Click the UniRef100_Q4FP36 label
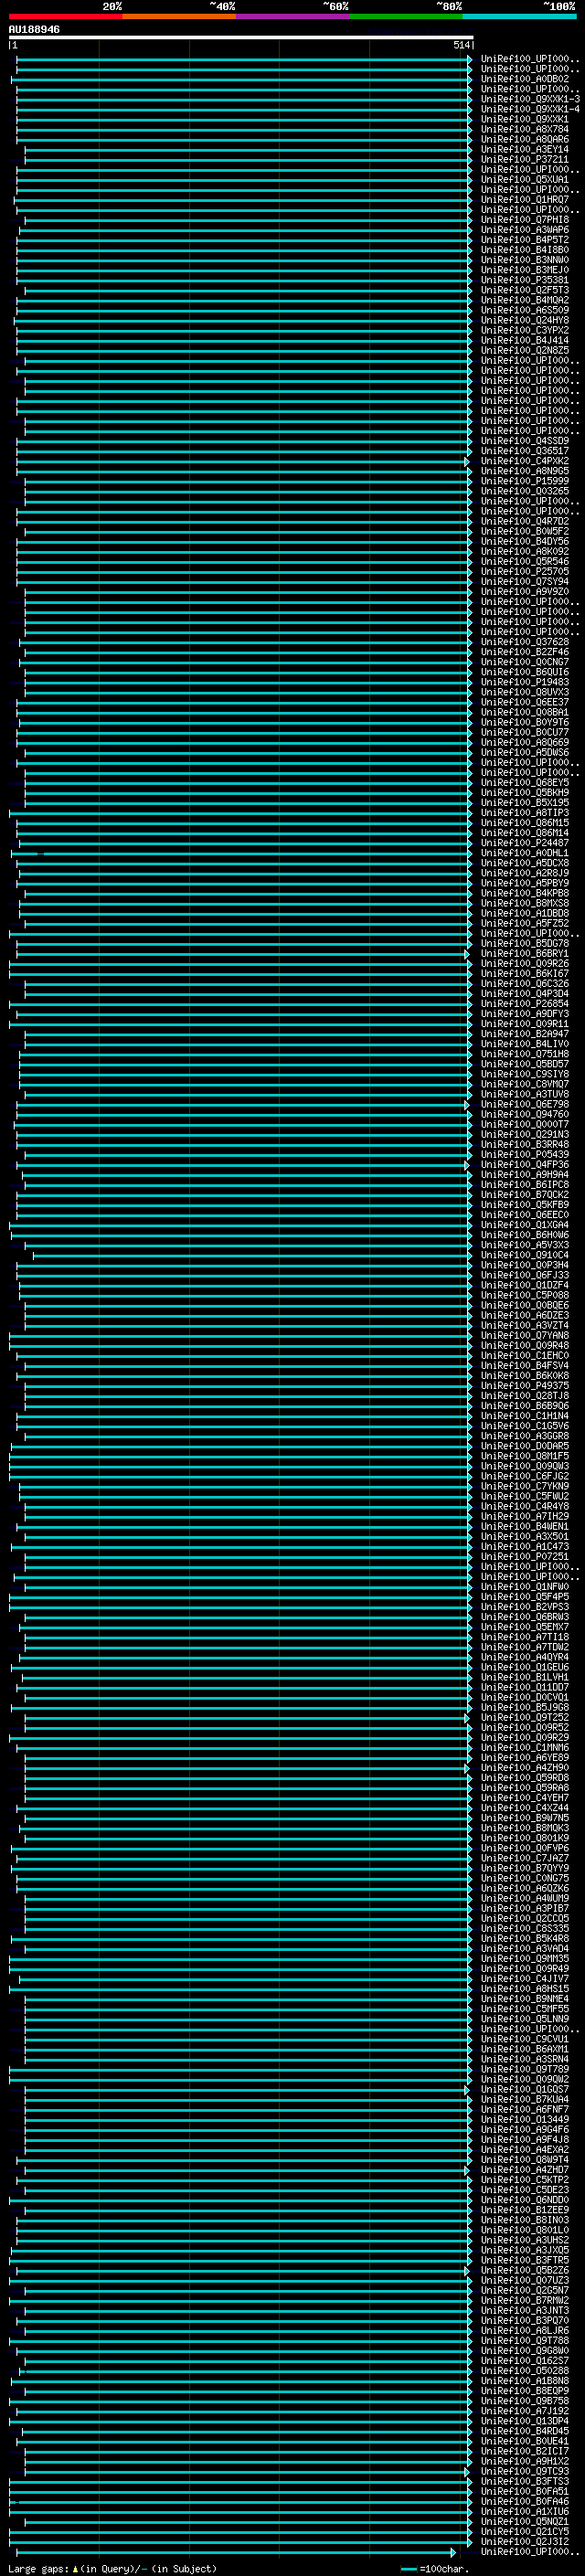The width and height of the screenshot is (585, 2576). 524,1165
